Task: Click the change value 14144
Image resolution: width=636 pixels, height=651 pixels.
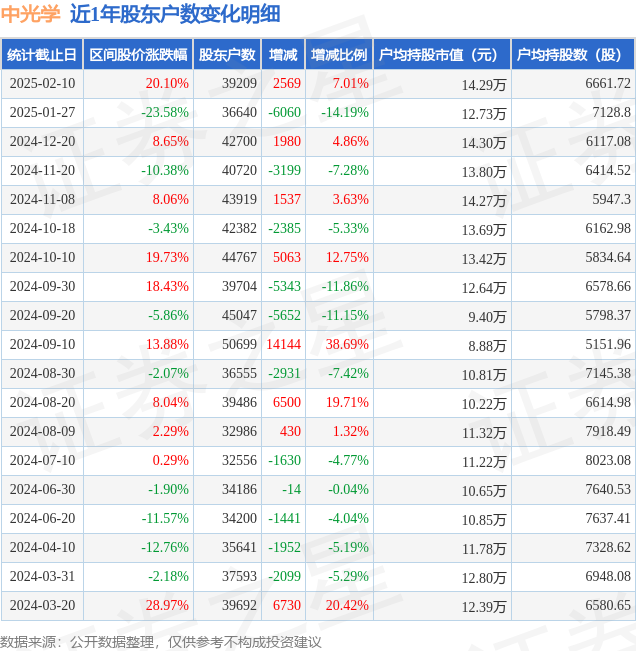Action: pyautogui.click(x=284, y=344)
